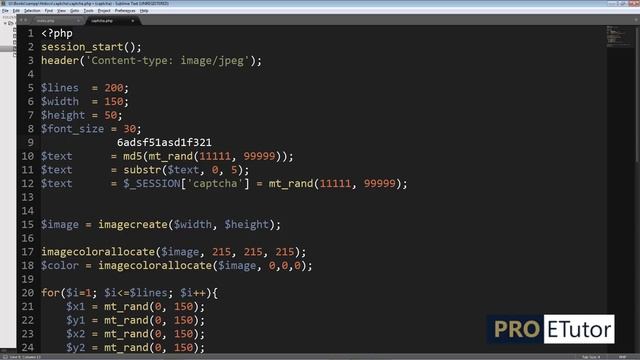640x360 pixels.
Task: Click the Line/Column indicator in status bar
Action: point(25,357)
